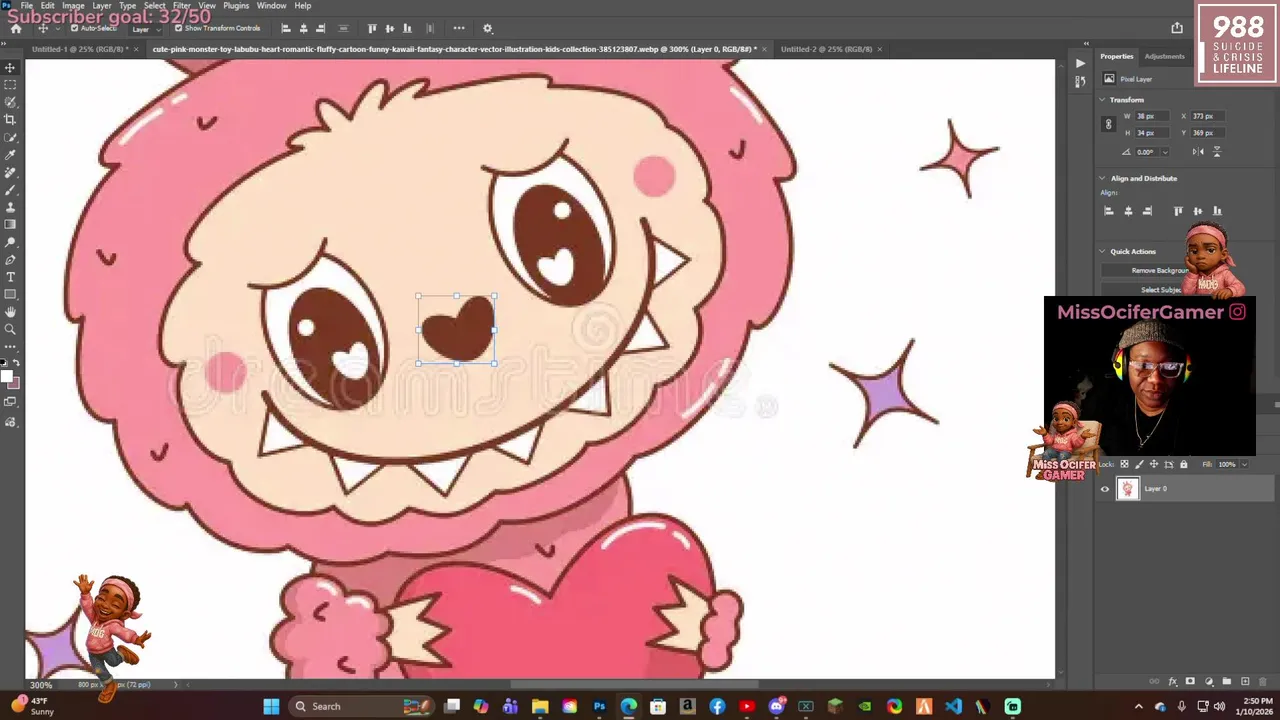Image resolution: width=1280 pixels, height=720 pixels.
Task: Select the Spot Healing Brush tool
Action: pyautogui.click(x=10, y=172)
